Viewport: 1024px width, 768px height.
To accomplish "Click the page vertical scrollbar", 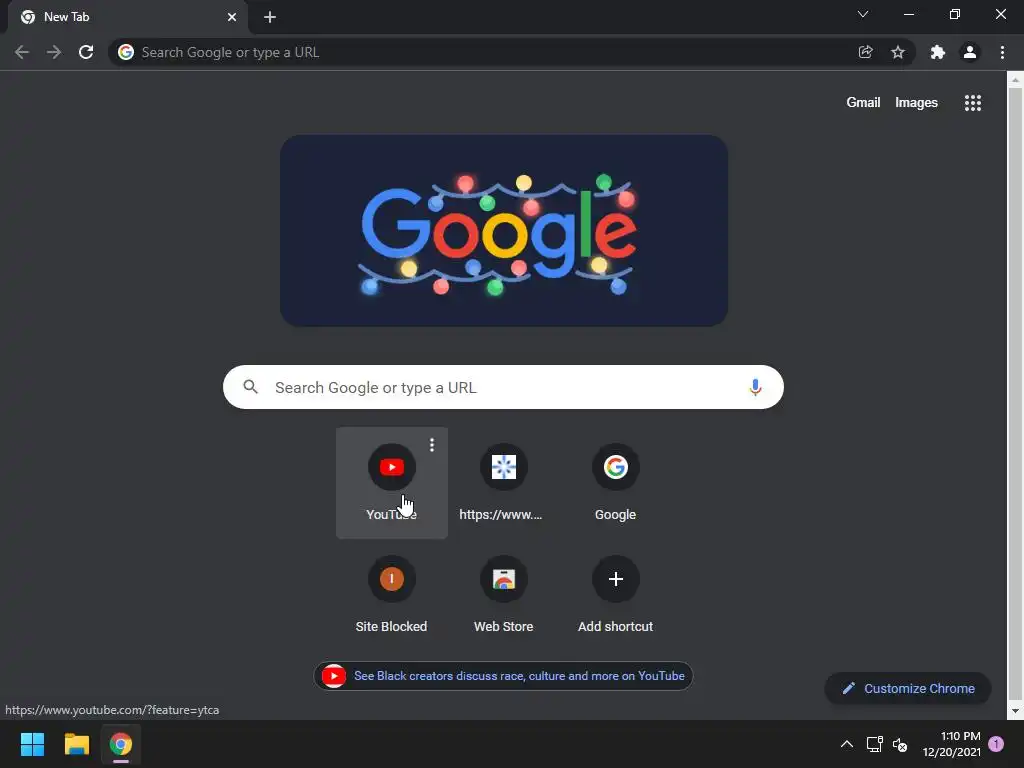I will 1015,394.
